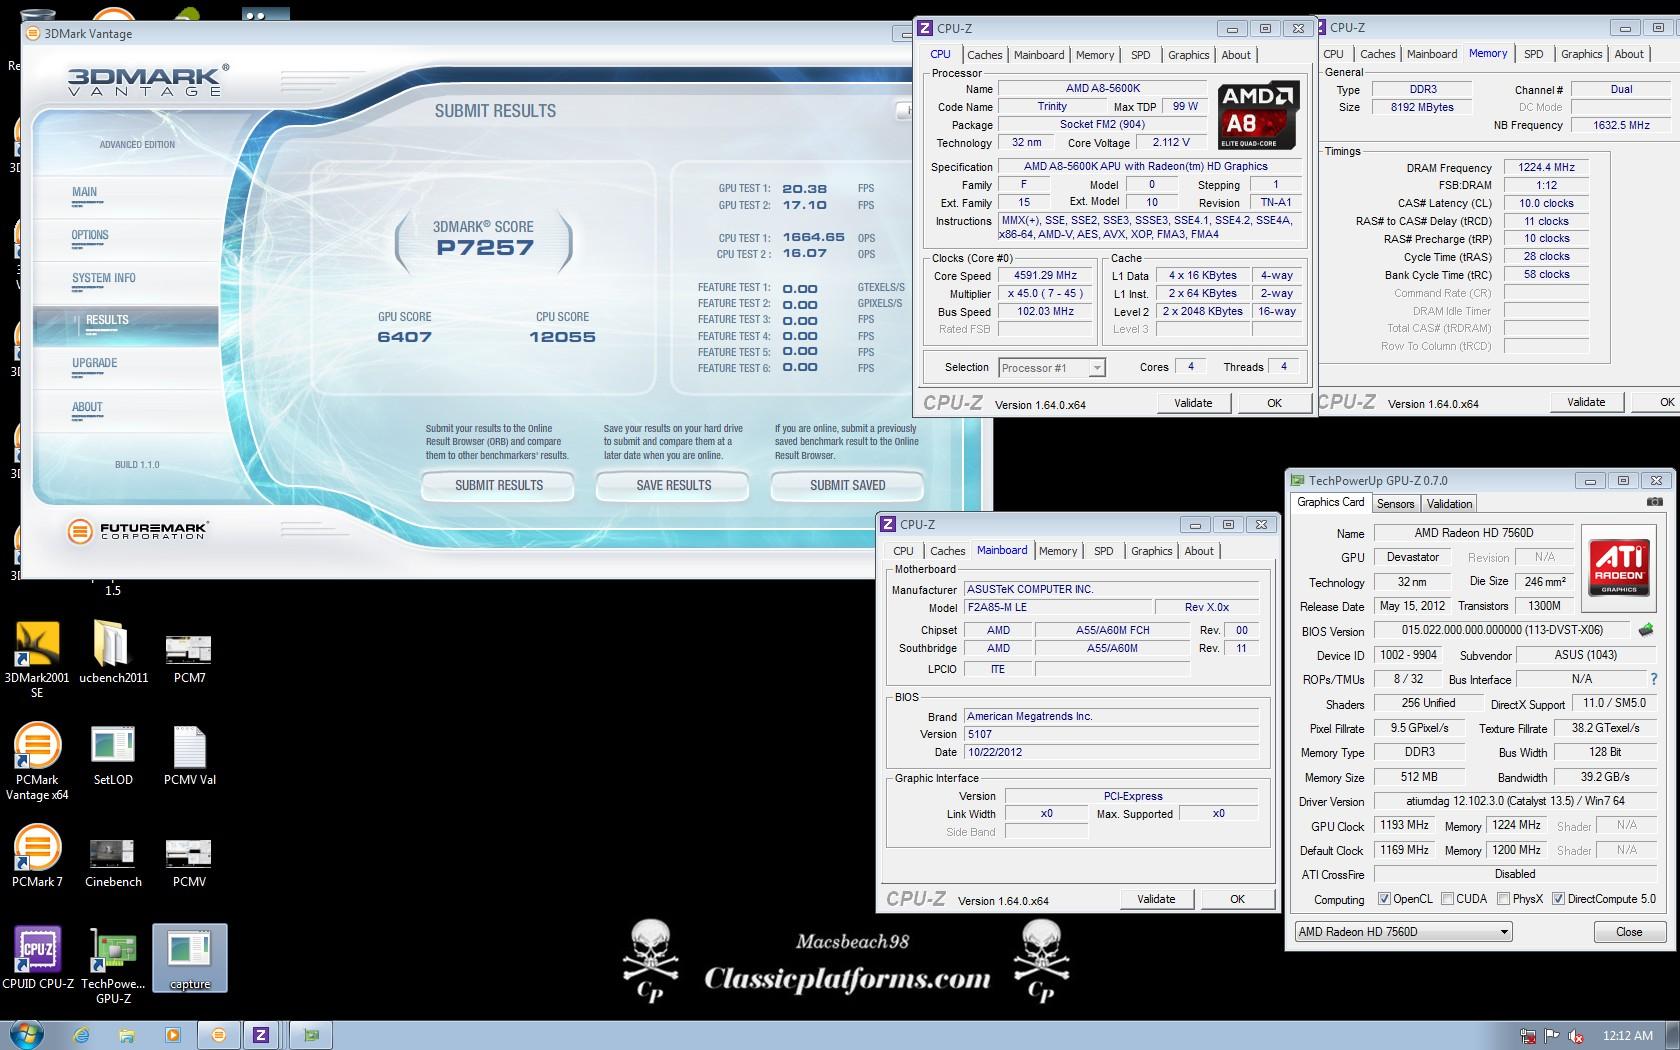The image size is (1680, 1050).
Task: Click Validate in CPU-Z CPU window
Action: click(1193, 403)
